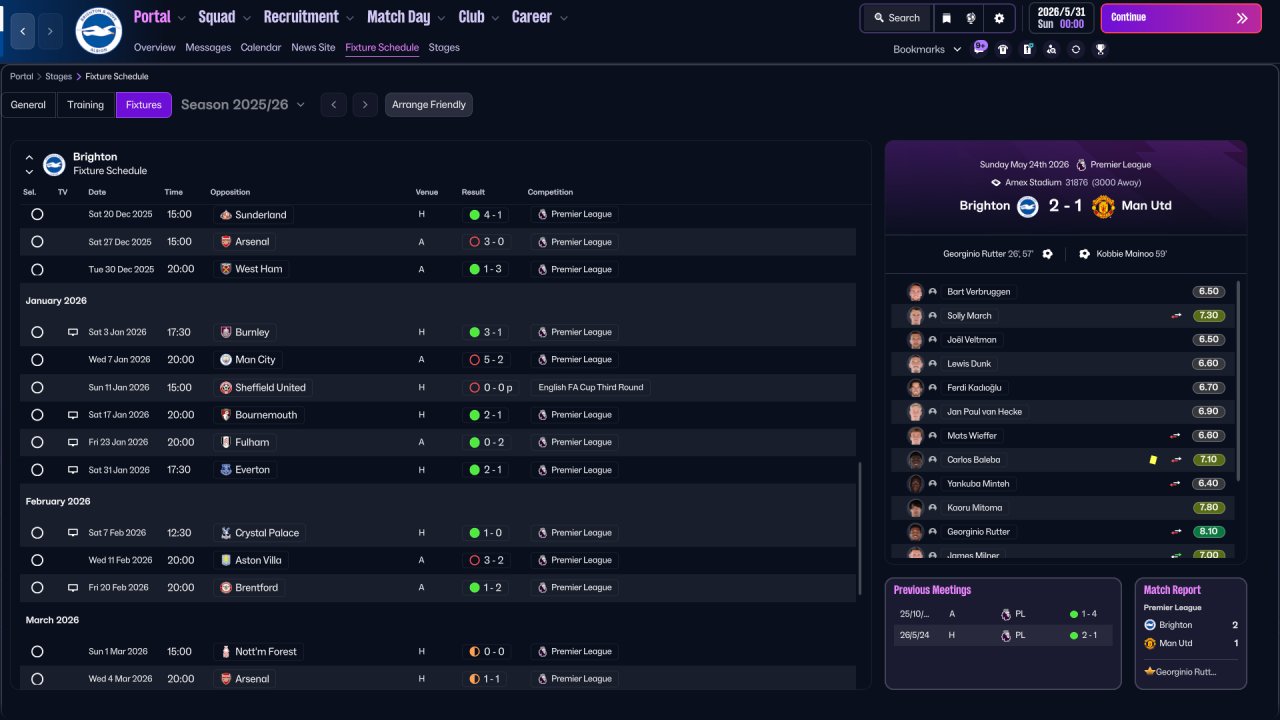Screen dimensions: 1280x720
Task: Select the Burnley fixture radio button
Action: point(37,332)
